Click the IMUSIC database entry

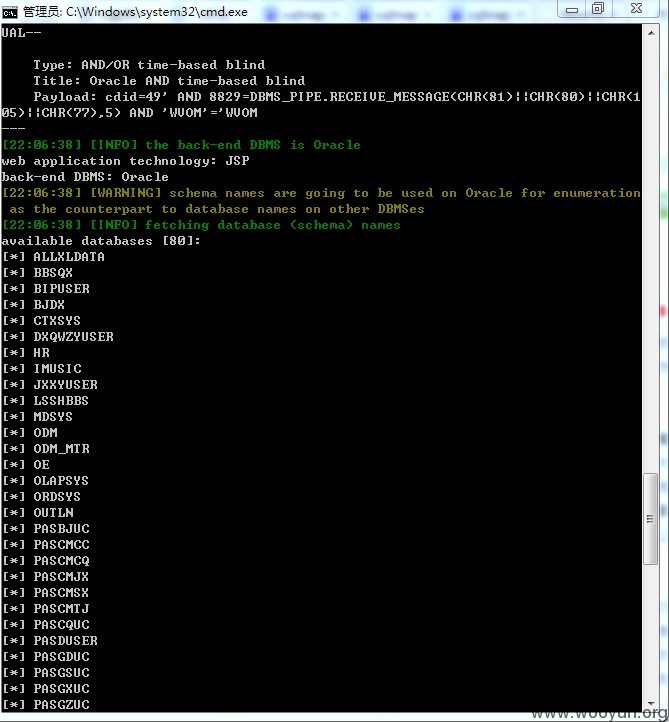pos(42,369)
